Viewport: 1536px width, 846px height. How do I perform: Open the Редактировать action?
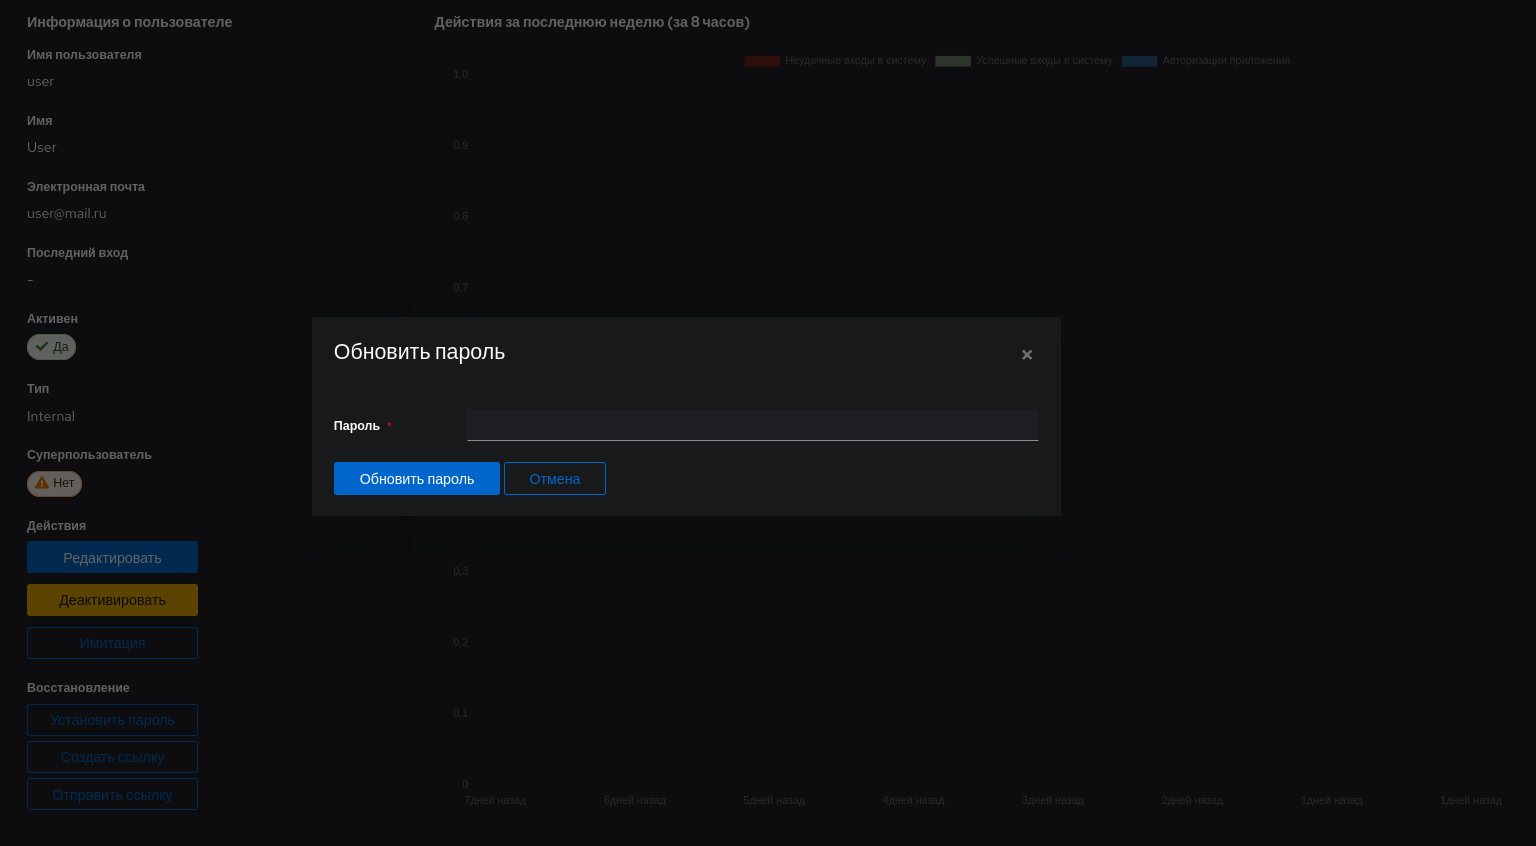pos(112,558)
